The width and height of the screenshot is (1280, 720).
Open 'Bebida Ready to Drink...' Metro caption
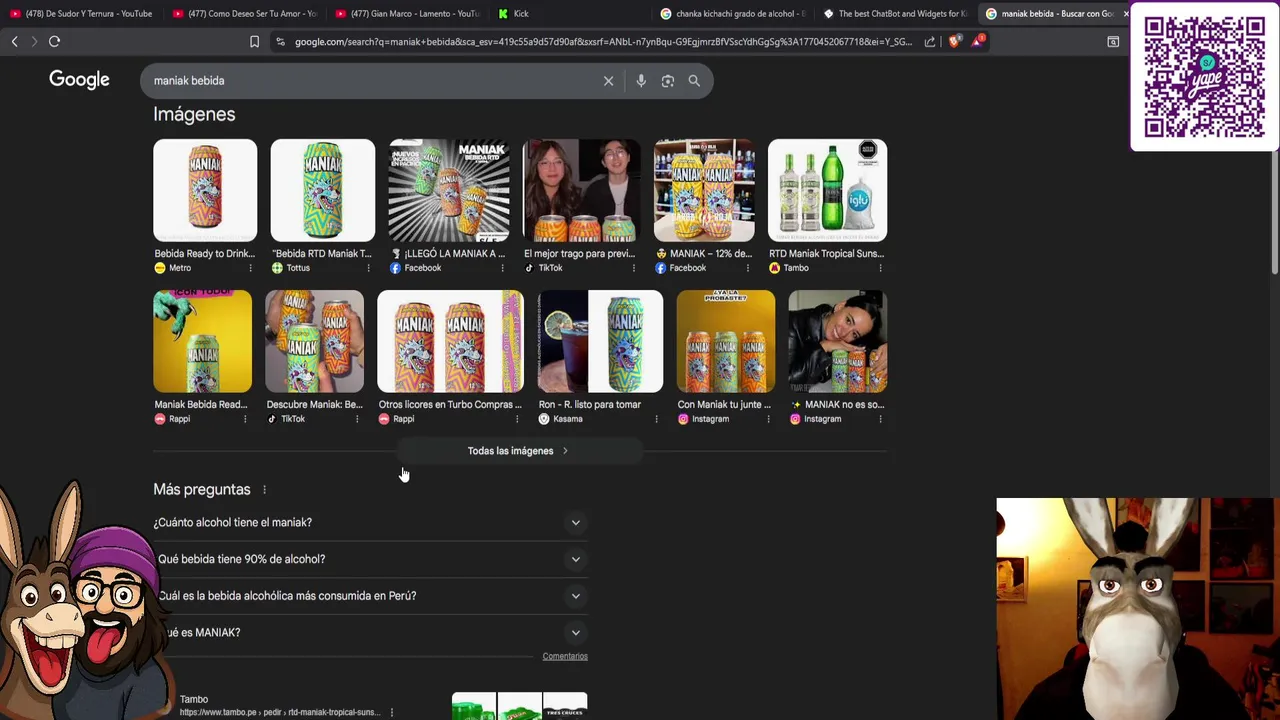pos(205,254)
